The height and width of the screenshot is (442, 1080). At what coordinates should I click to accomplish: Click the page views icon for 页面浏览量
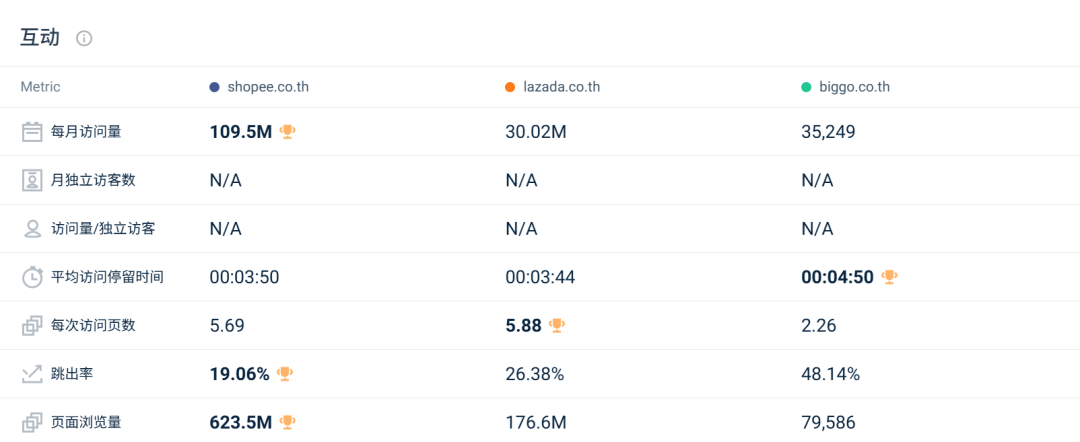point(32,422)
